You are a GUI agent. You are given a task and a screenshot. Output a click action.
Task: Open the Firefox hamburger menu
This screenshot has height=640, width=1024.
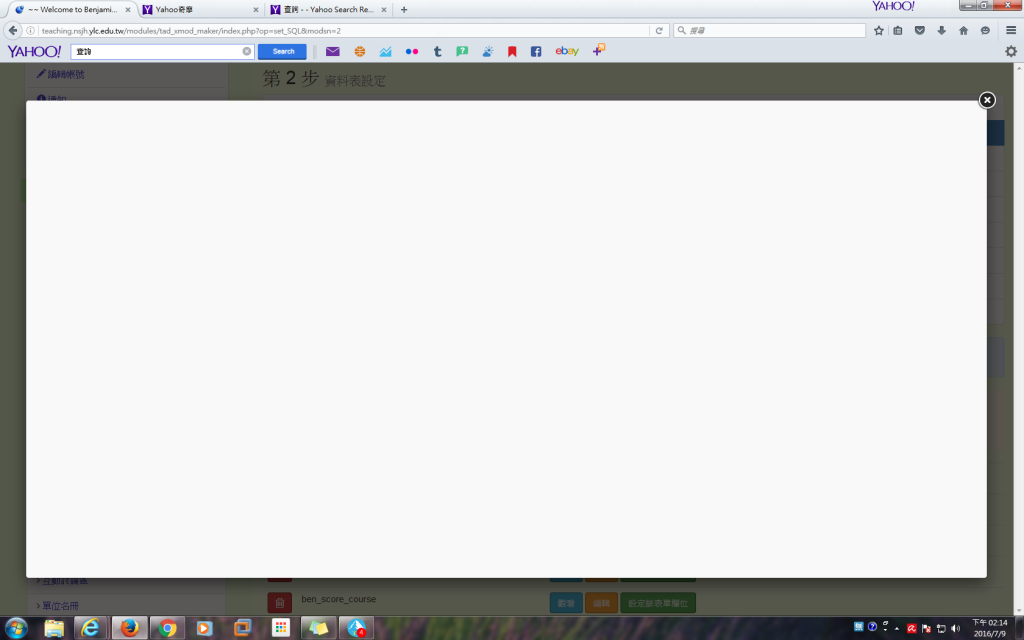point(1011,31)
